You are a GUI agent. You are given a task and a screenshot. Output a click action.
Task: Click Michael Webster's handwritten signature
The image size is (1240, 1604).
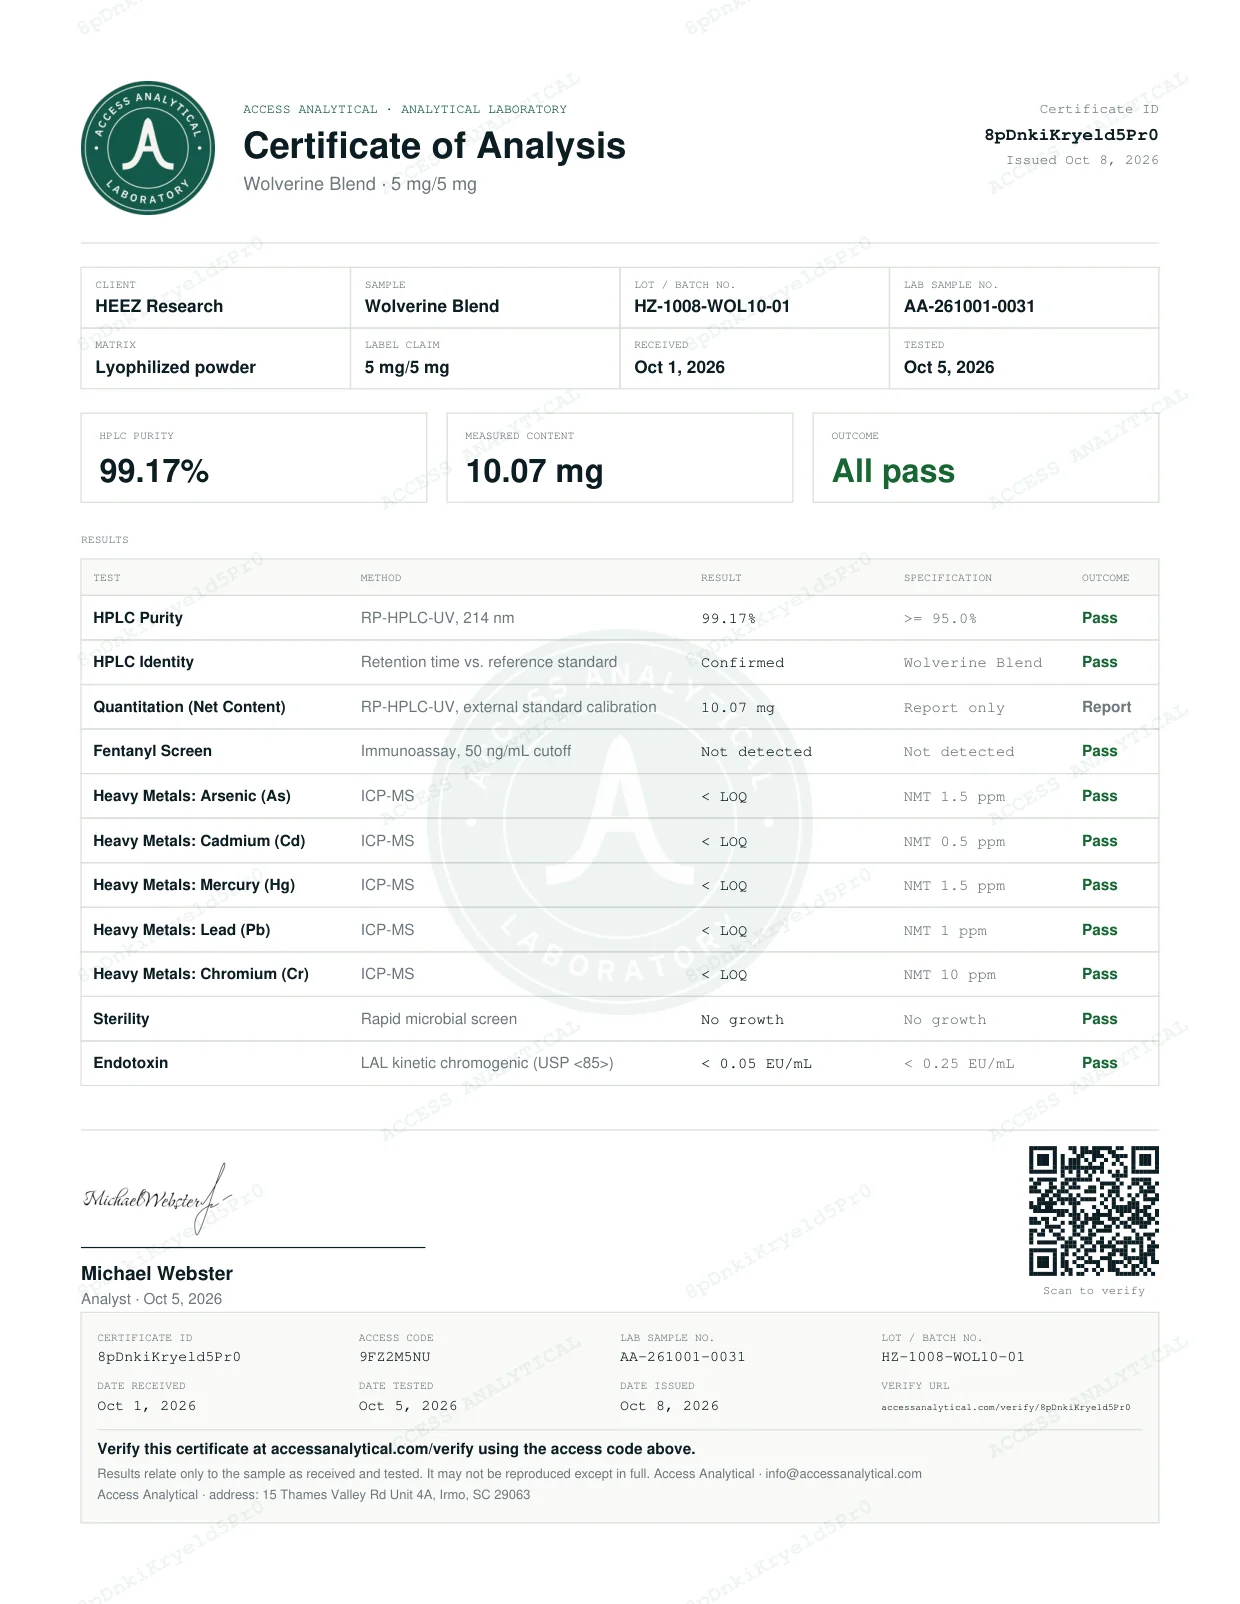pyautogui.click(x=156, y=1198)
